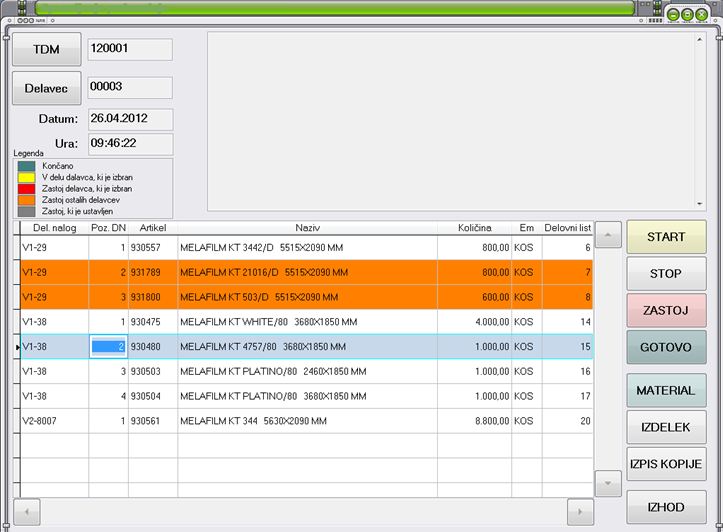Click the table scroll left arrow button
Image resolution: width=723 pixels, height=532 pixels.
pyautogui.click(x=27, y=512)
